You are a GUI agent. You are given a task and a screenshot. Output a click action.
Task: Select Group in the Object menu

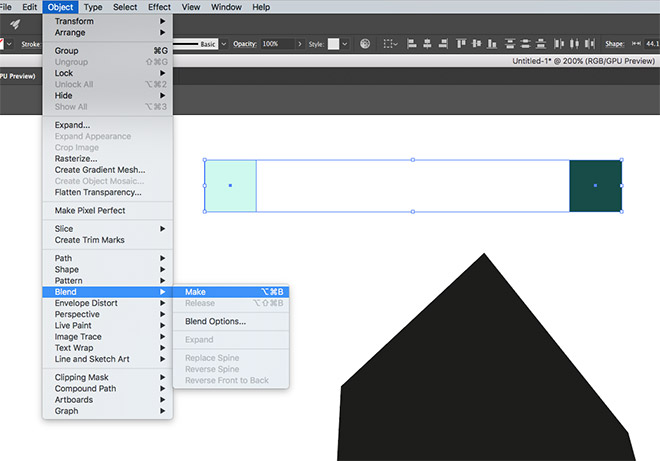[67, 51]
